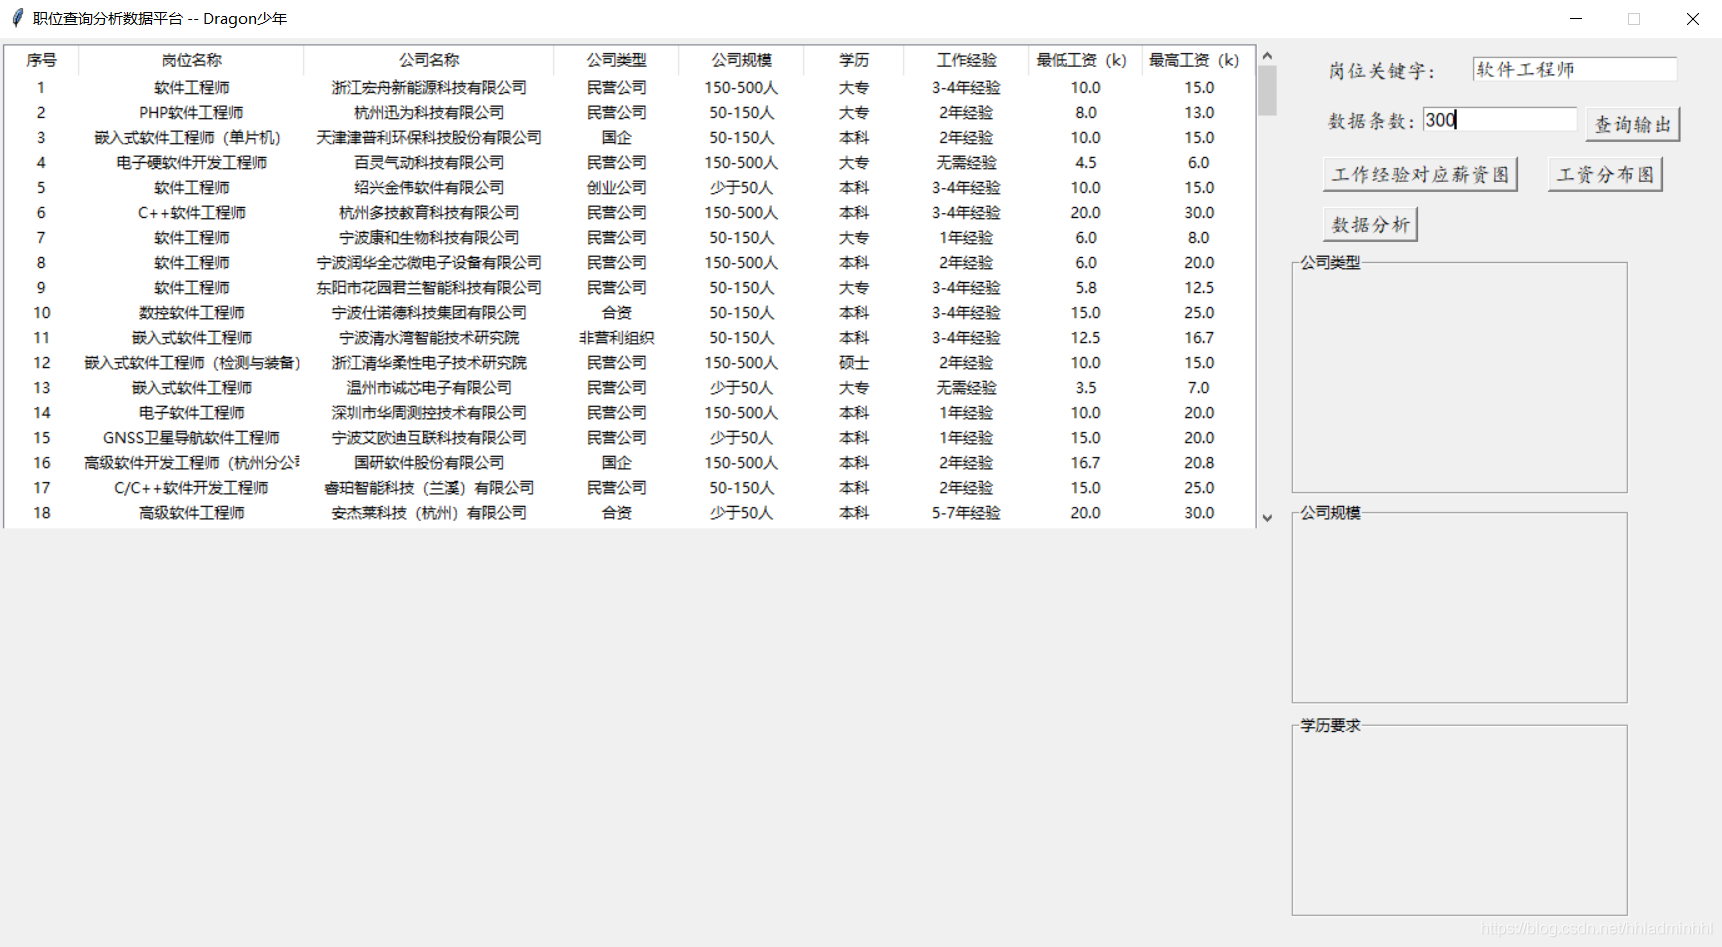
Task: Click the 宁波清水湾智能技术研究院 company cell
Action: click(428, 338)
